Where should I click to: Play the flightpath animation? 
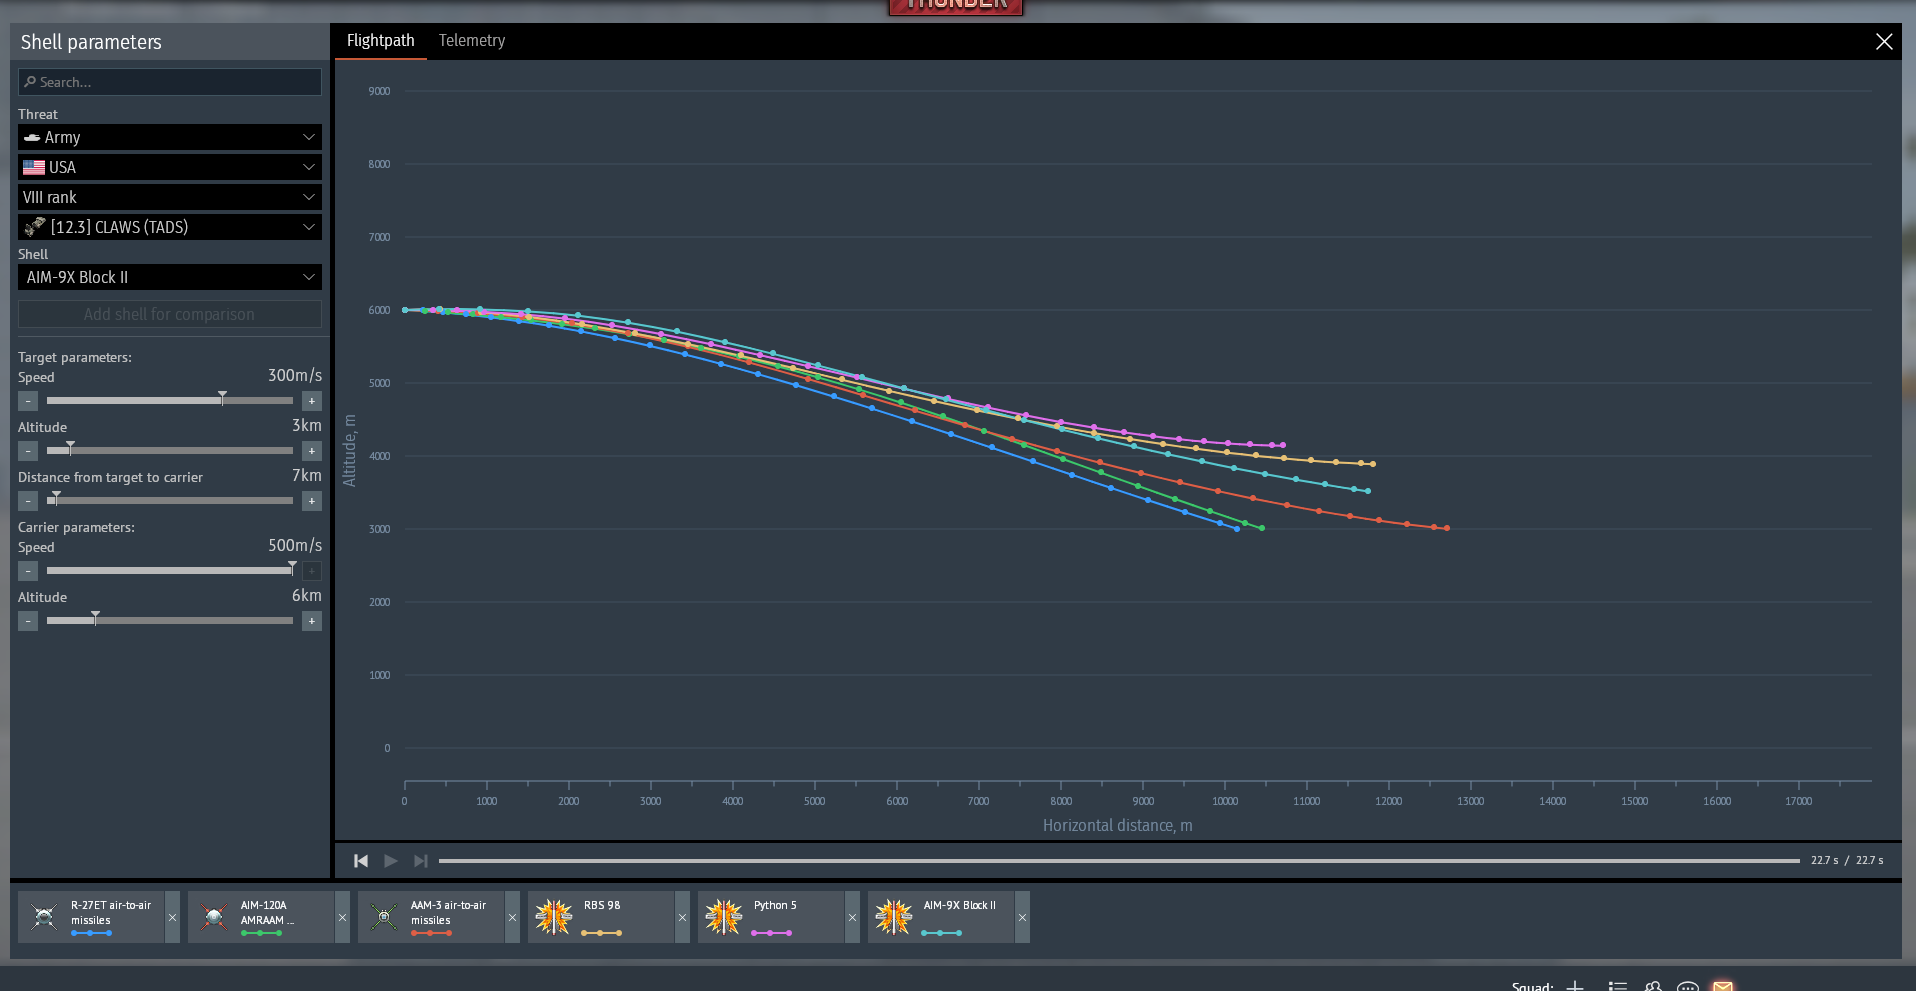[391, 861]
